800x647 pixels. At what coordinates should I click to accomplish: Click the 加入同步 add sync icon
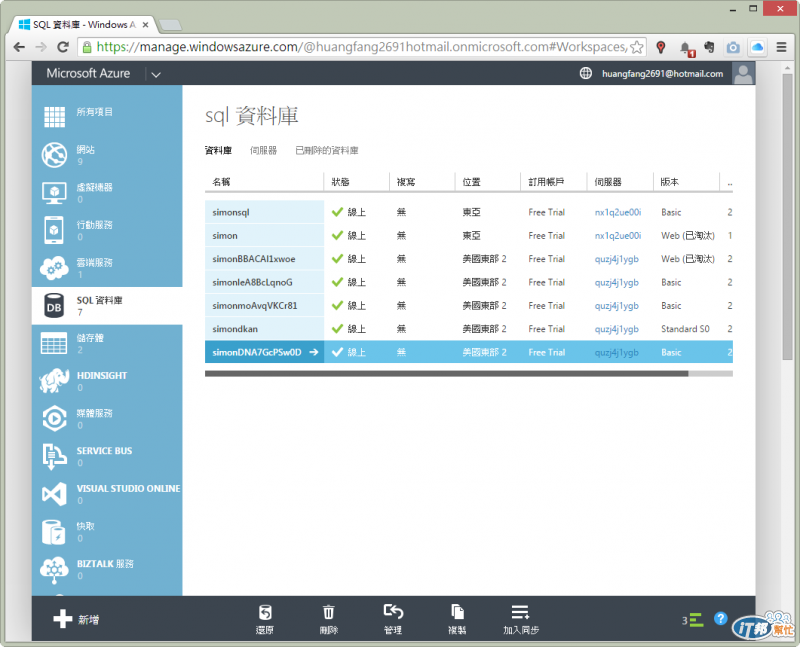(520, 612)
